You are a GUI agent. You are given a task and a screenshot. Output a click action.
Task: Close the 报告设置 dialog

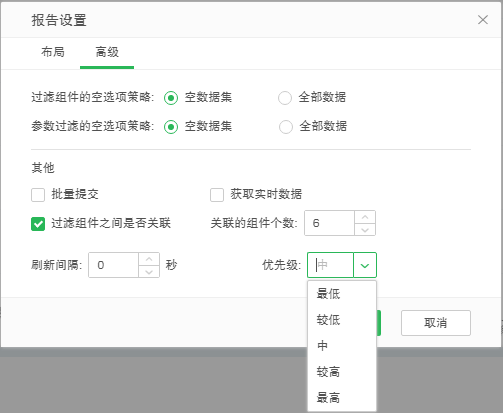click(483, 20)
